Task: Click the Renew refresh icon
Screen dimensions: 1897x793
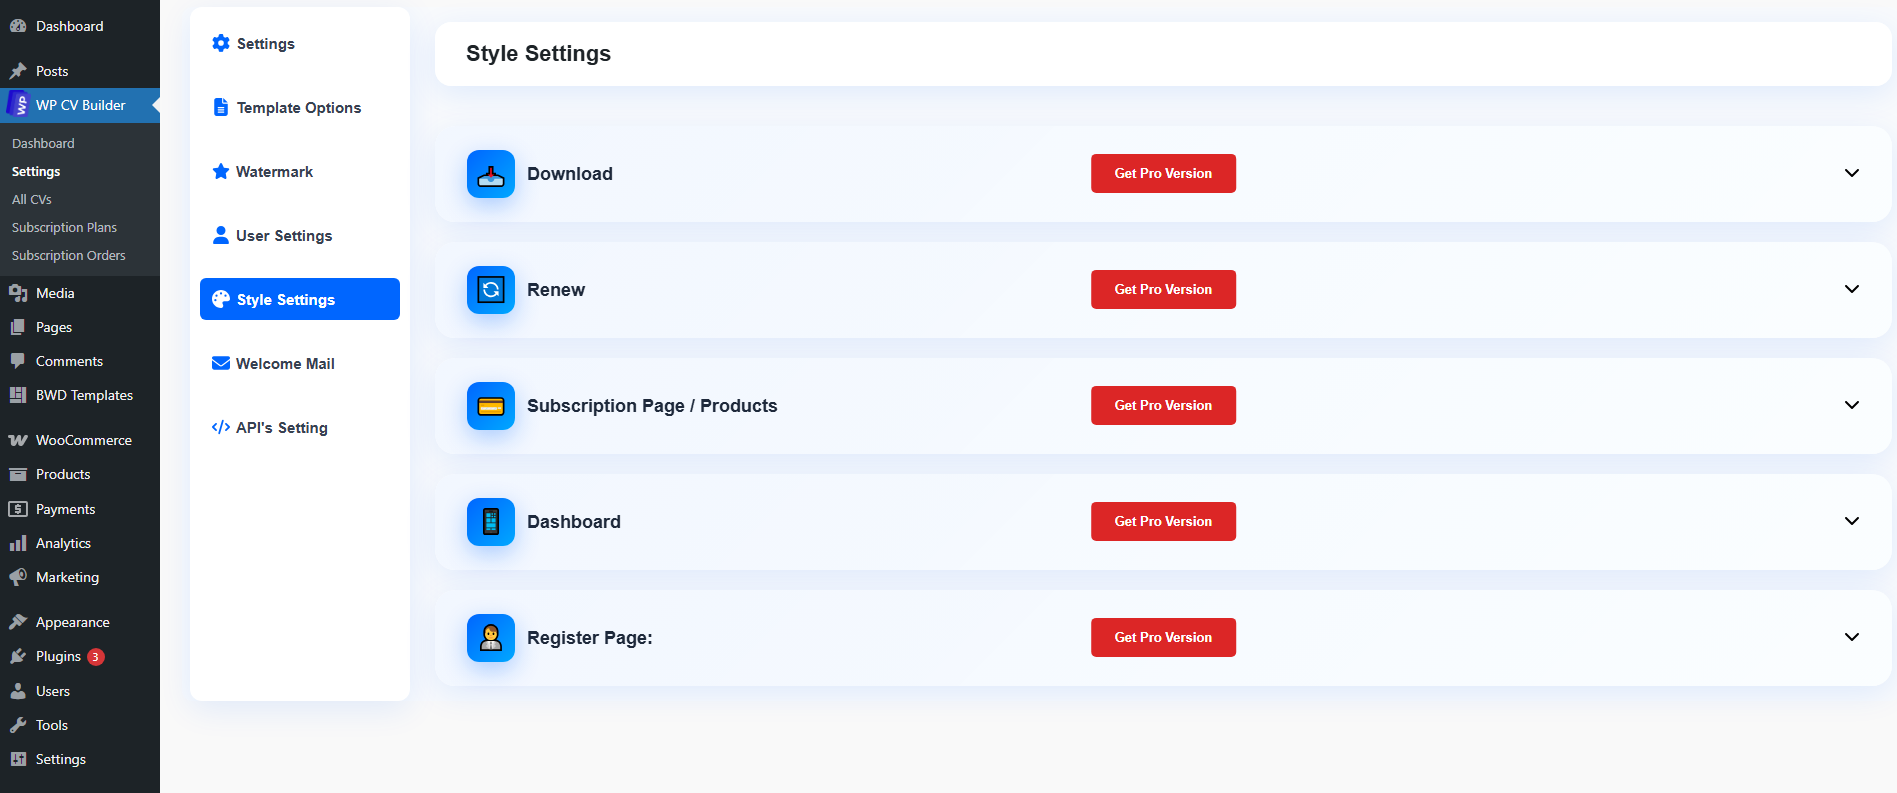Action: point(491,290)
